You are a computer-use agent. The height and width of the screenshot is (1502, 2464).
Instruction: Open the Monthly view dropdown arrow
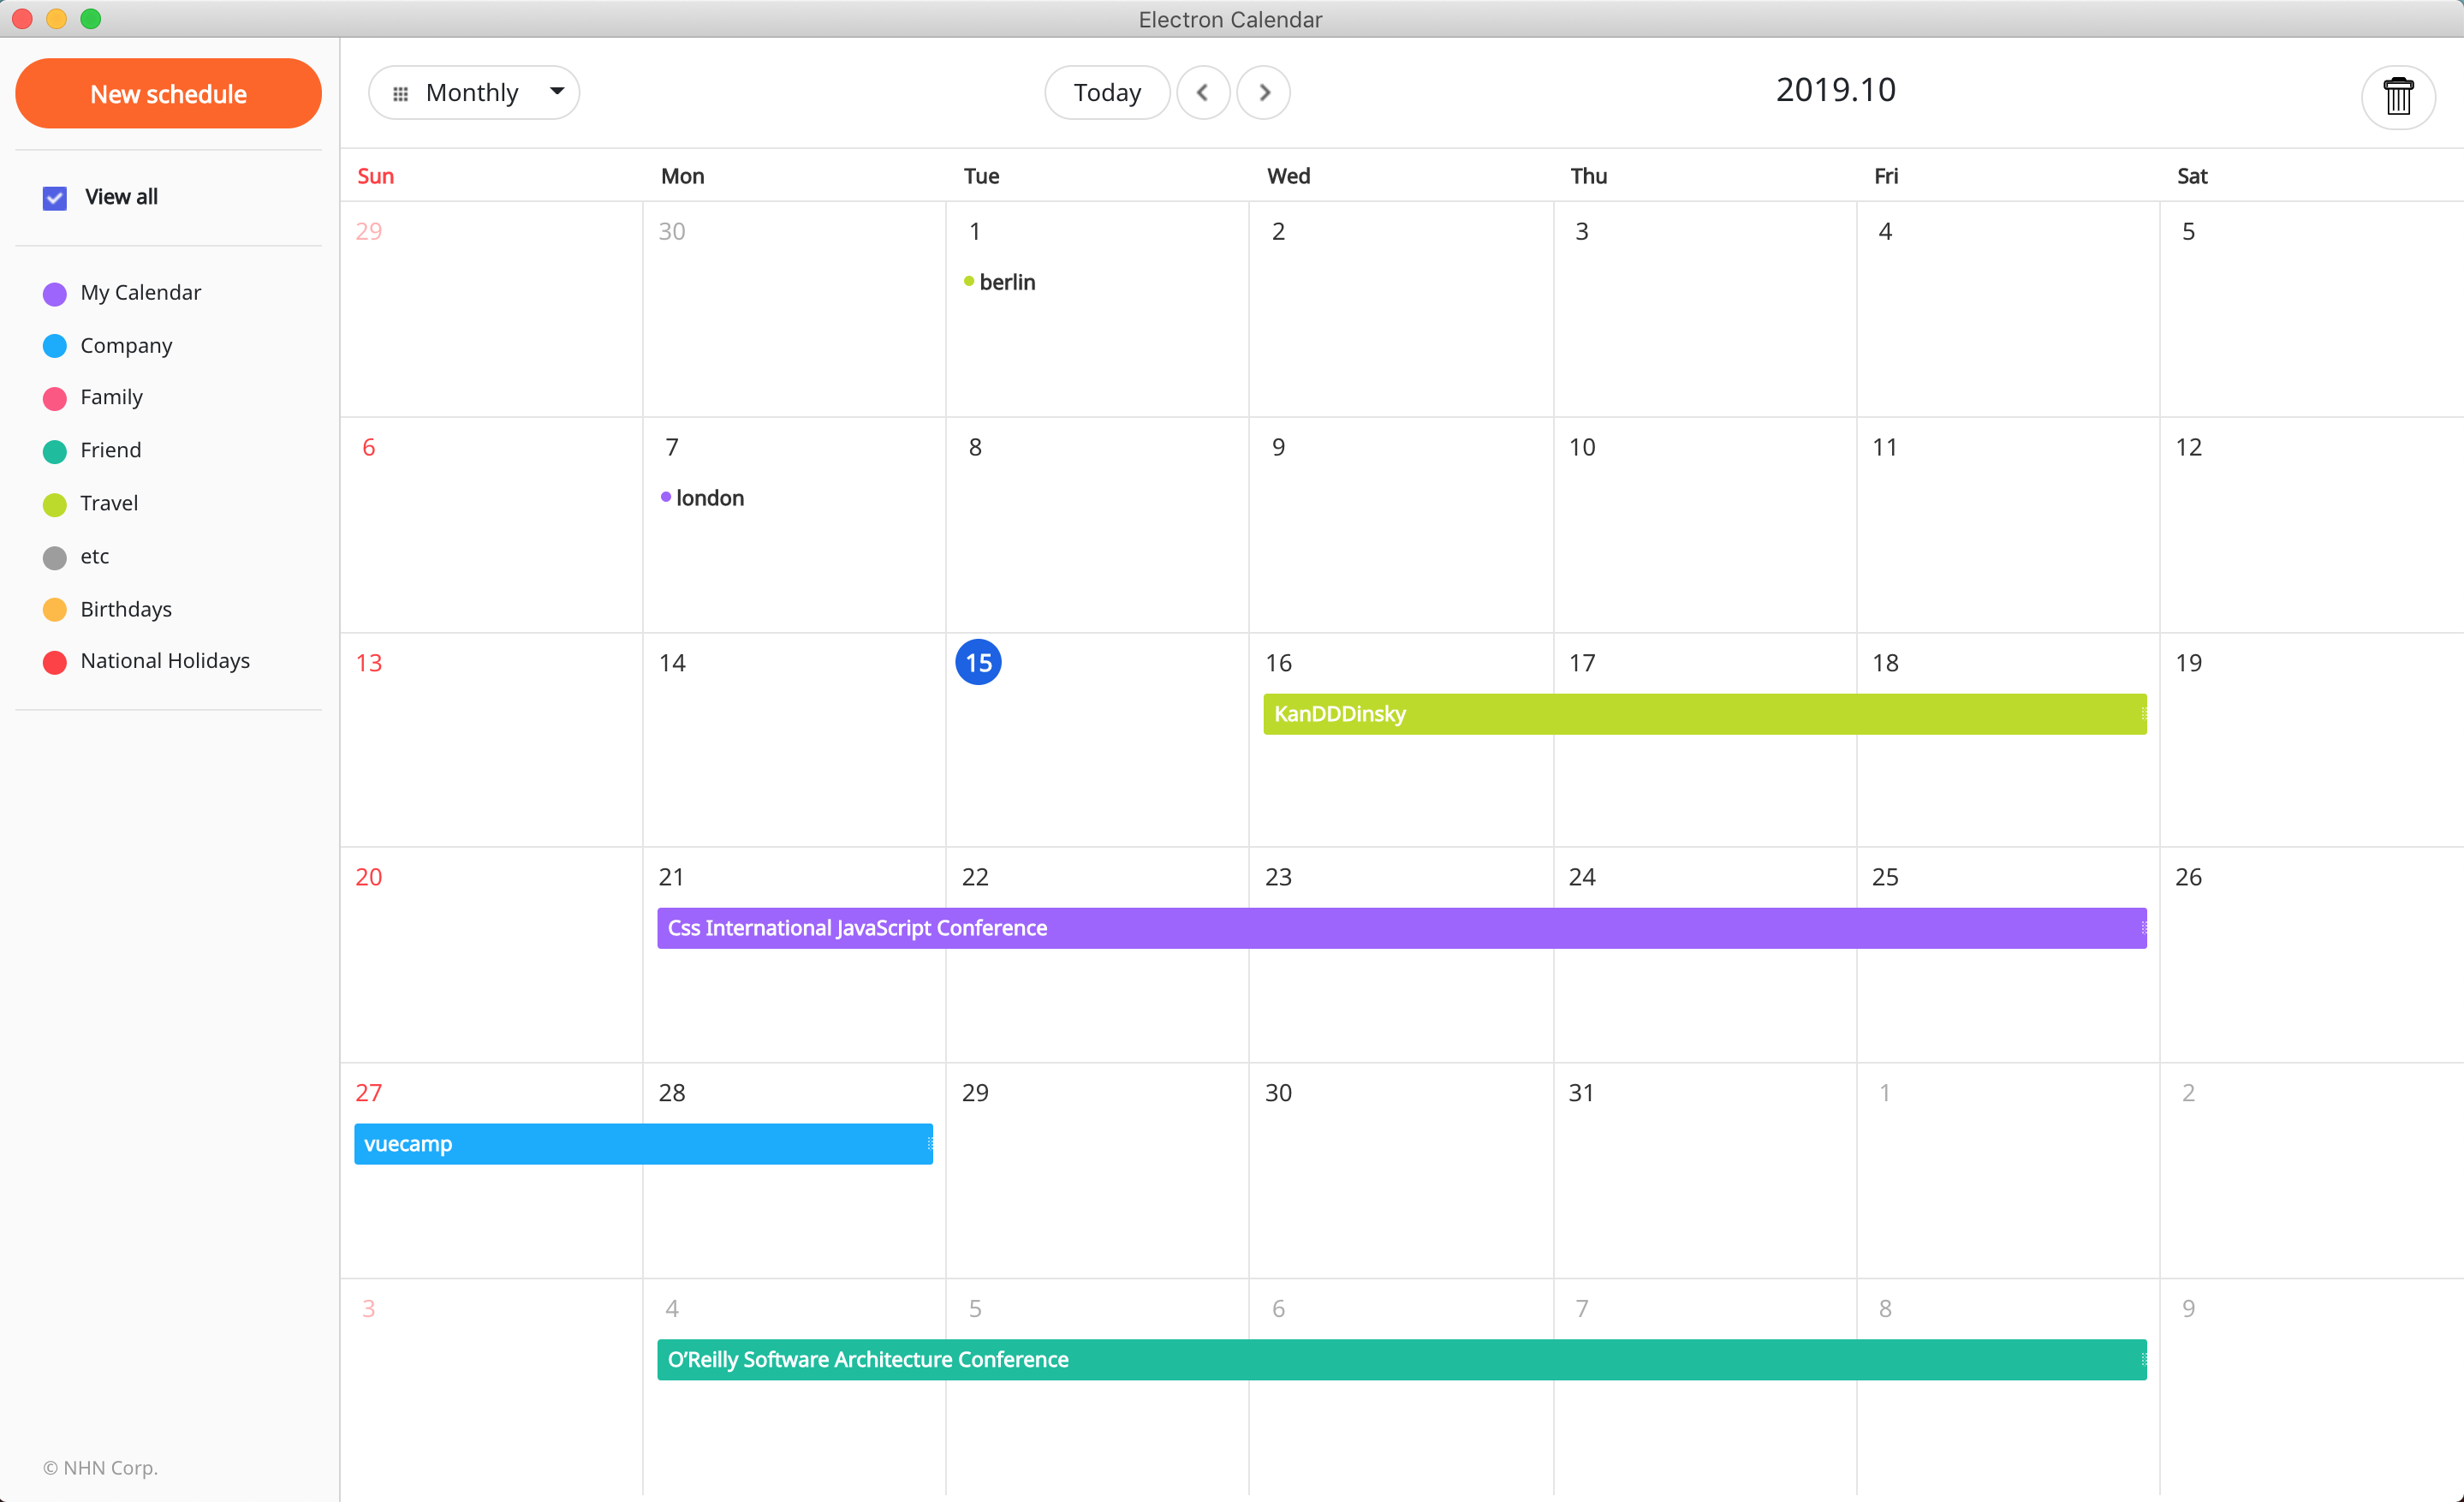pos(557,92)
